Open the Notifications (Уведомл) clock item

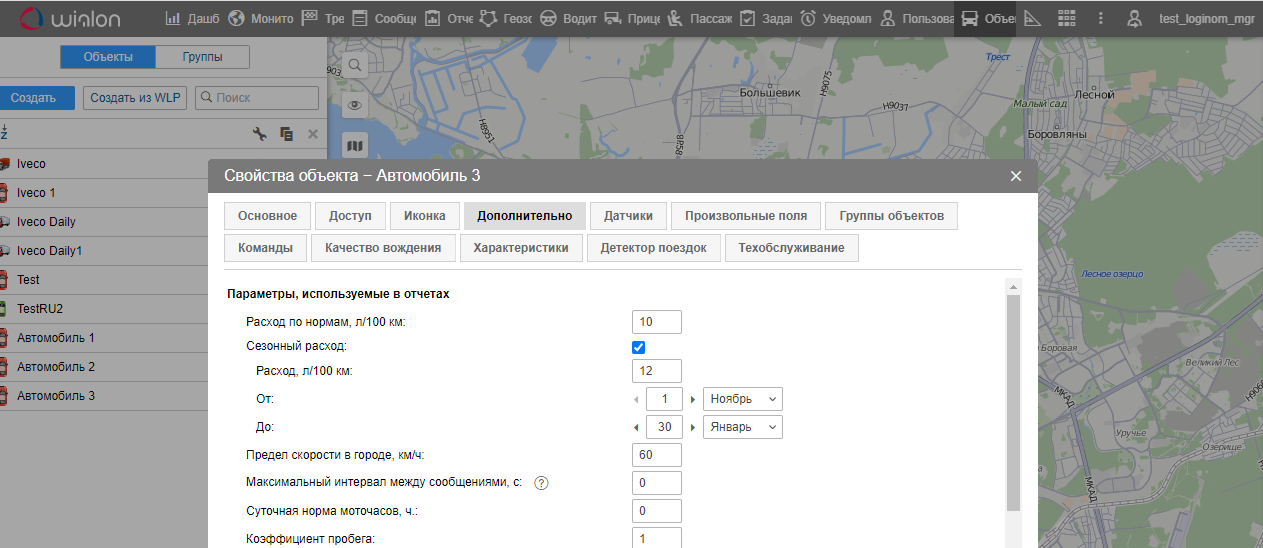coord(836,18)
